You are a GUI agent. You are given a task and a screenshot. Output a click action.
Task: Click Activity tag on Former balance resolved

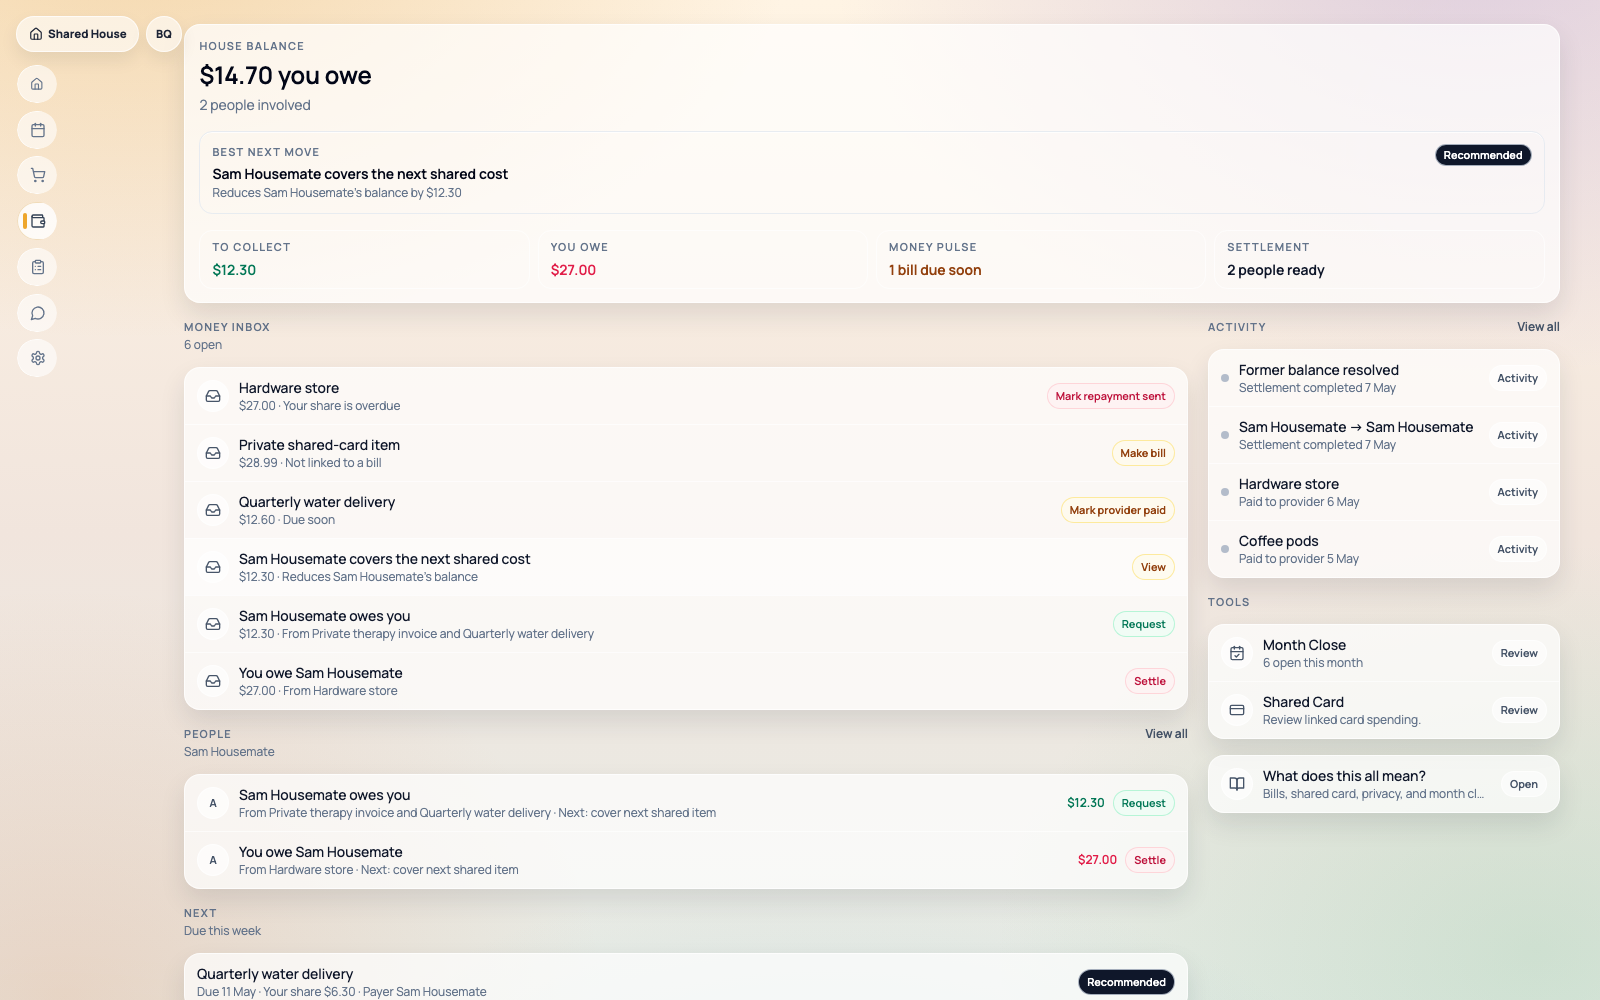pyautogui.click(x=1517, y=378)
